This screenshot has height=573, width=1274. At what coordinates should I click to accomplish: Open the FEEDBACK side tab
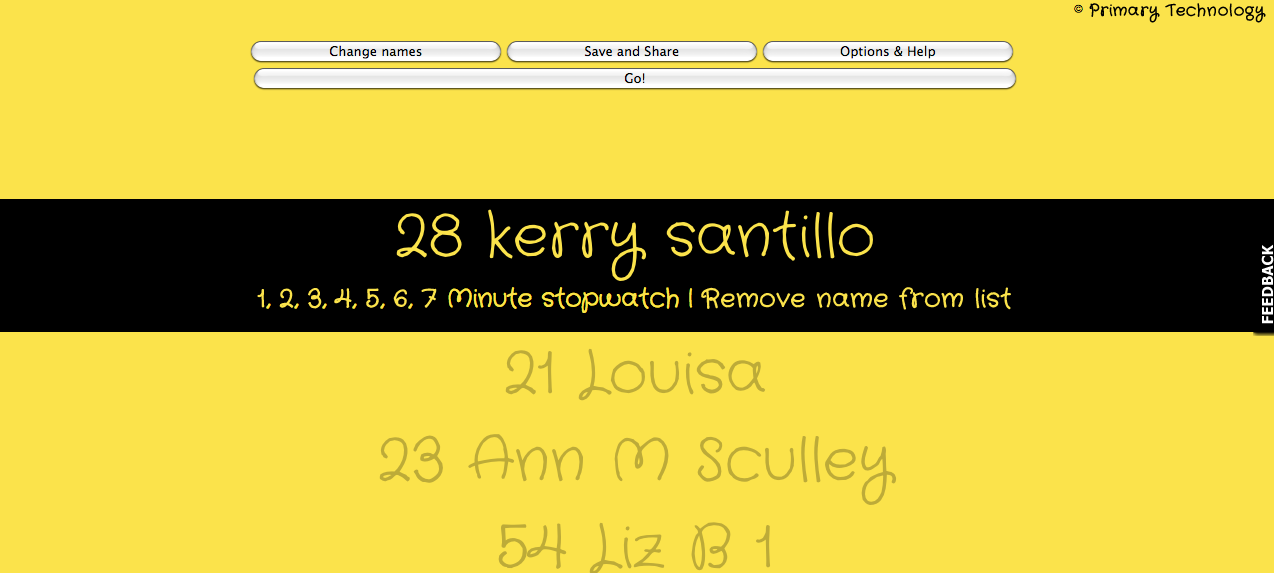coord(1265,284)
